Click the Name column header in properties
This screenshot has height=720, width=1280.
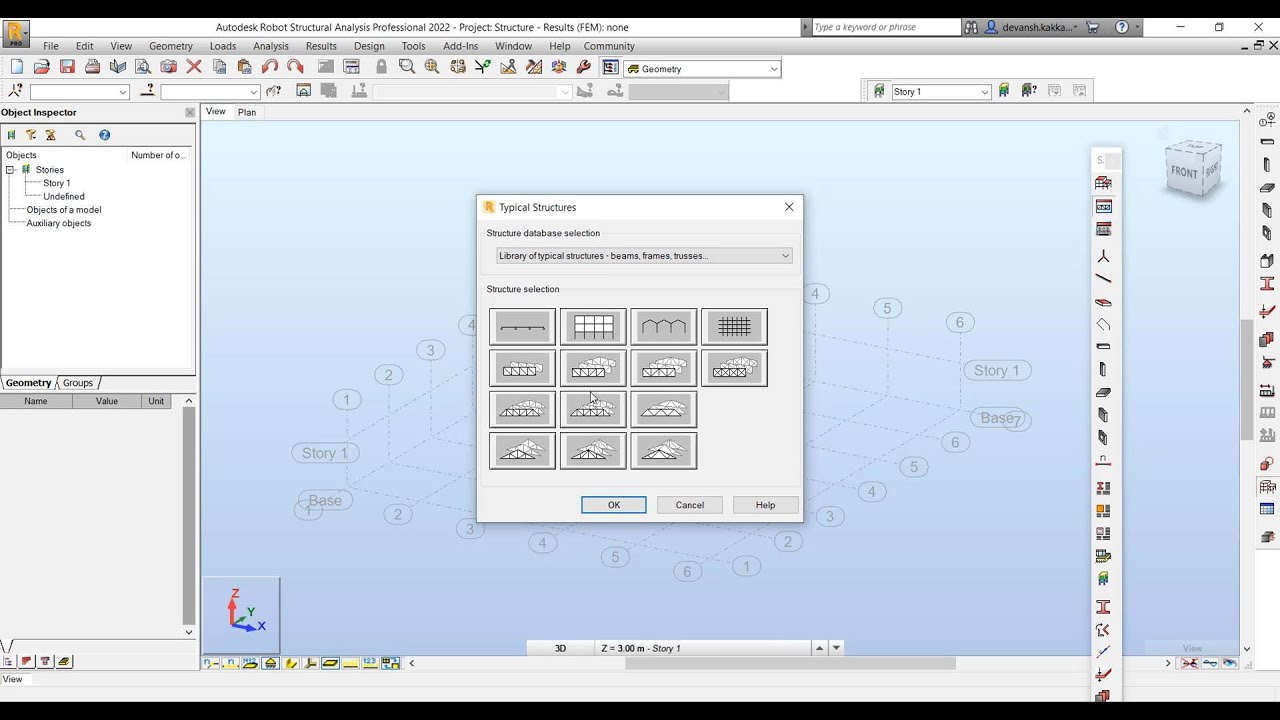pos(36,401)
